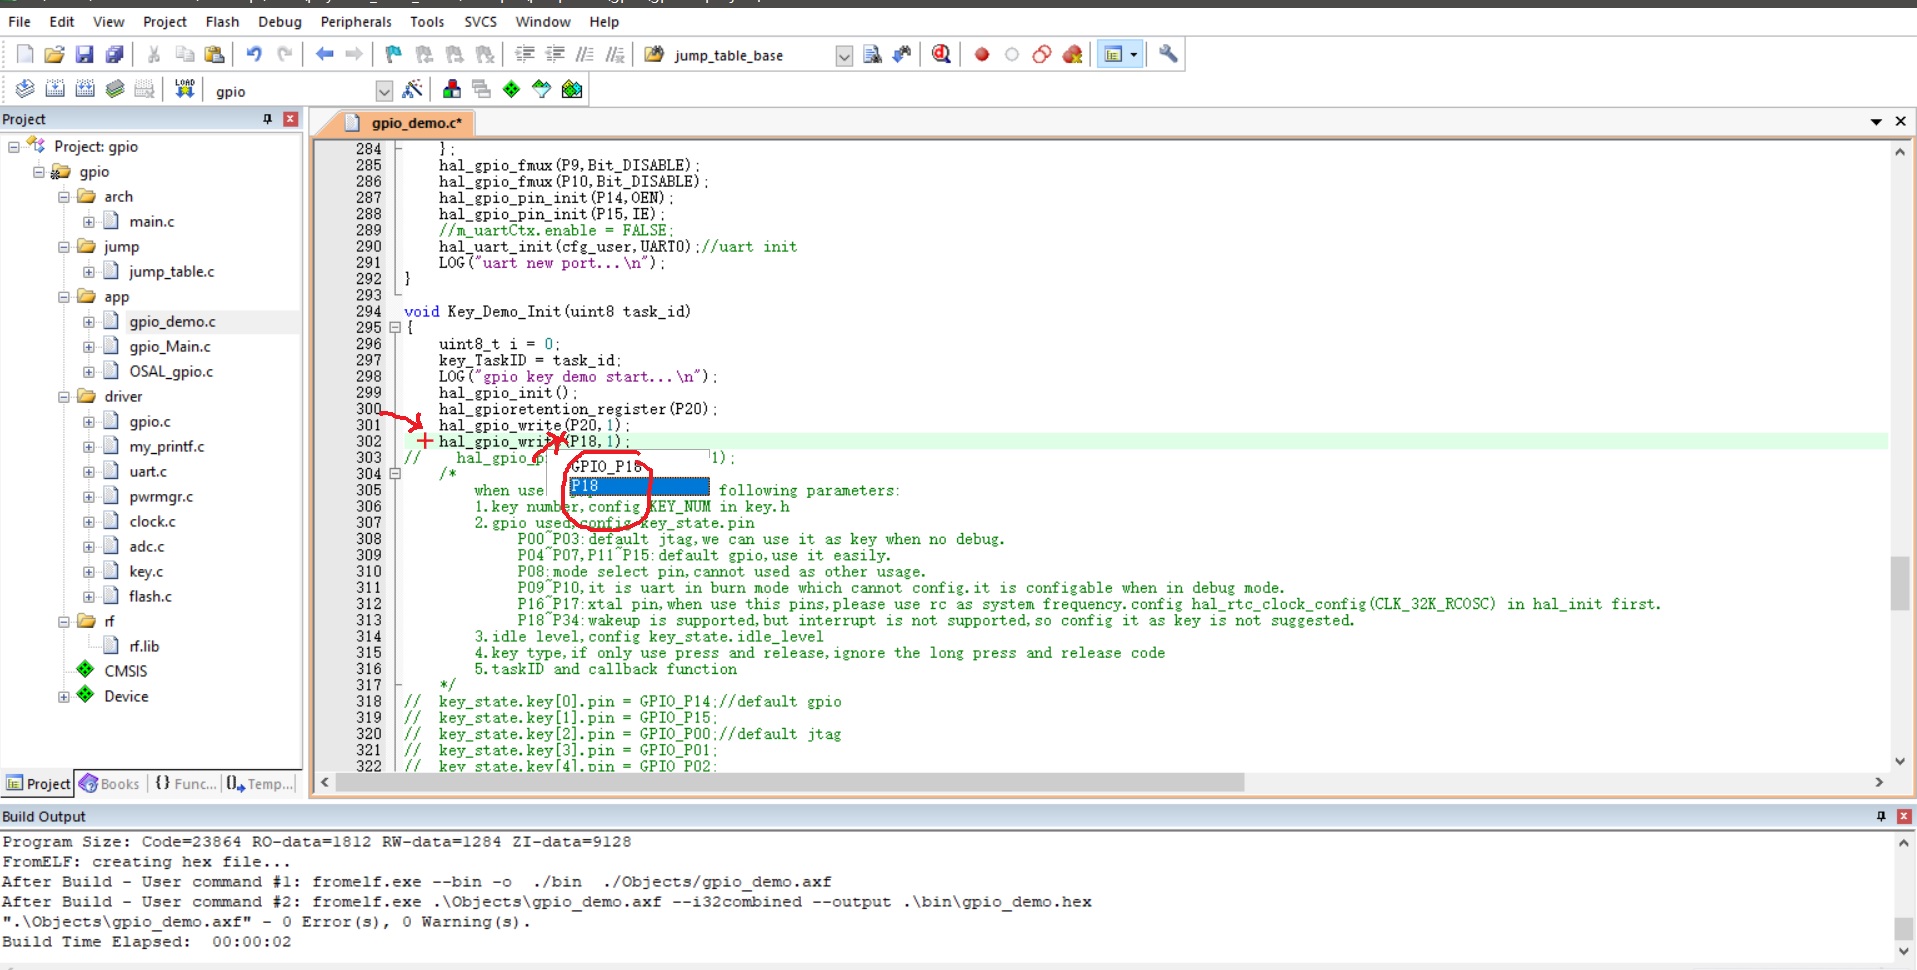Select P18 in the autocomplete list
1917x970 pixels.
(x=639, y=486)
